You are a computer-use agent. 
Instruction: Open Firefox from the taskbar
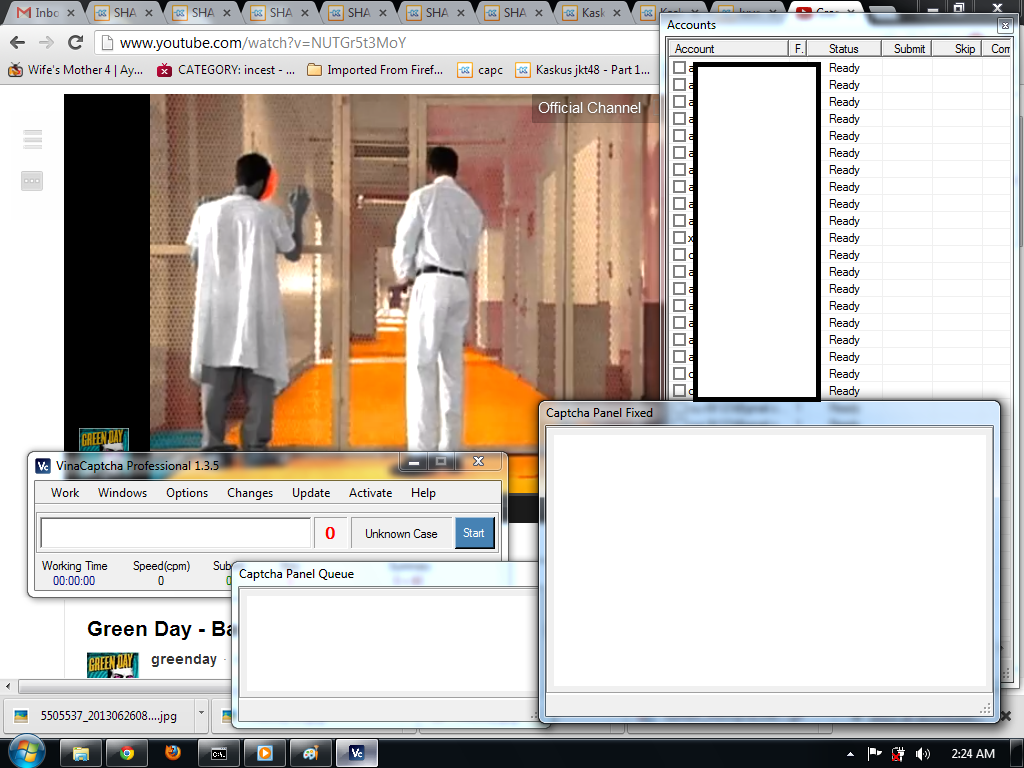pos(172,753)
